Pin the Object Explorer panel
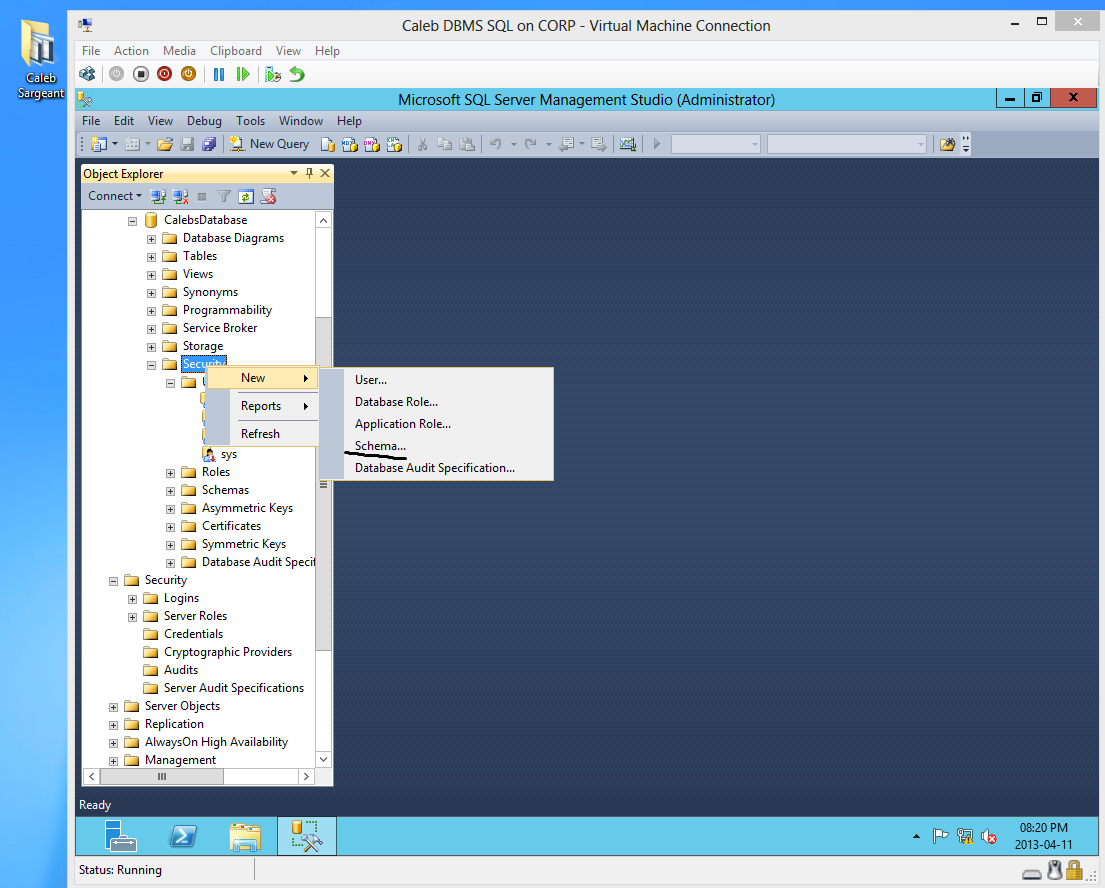The image size is (1105, 888). pyautogui.click(x=309, y=173)
